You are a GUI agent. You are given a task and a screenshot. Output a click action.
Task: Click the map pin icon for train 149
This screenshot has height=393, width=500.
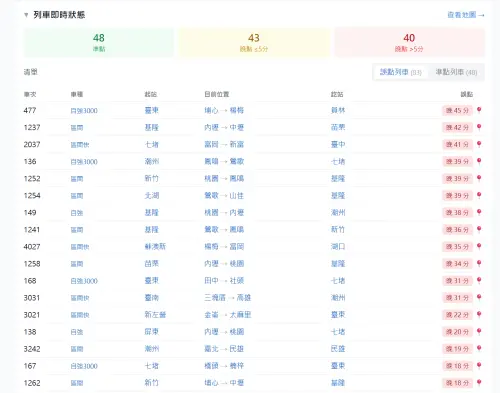coord(479,212)
